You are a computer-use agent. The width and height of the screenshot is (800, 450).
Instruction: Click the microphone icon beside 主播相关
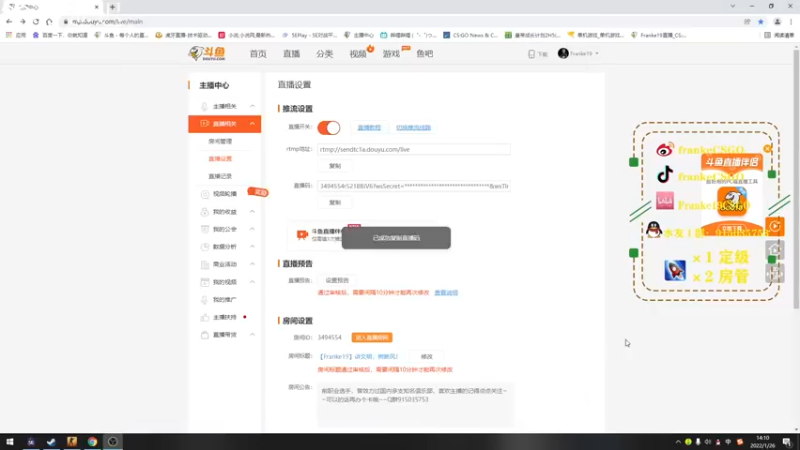204,106
